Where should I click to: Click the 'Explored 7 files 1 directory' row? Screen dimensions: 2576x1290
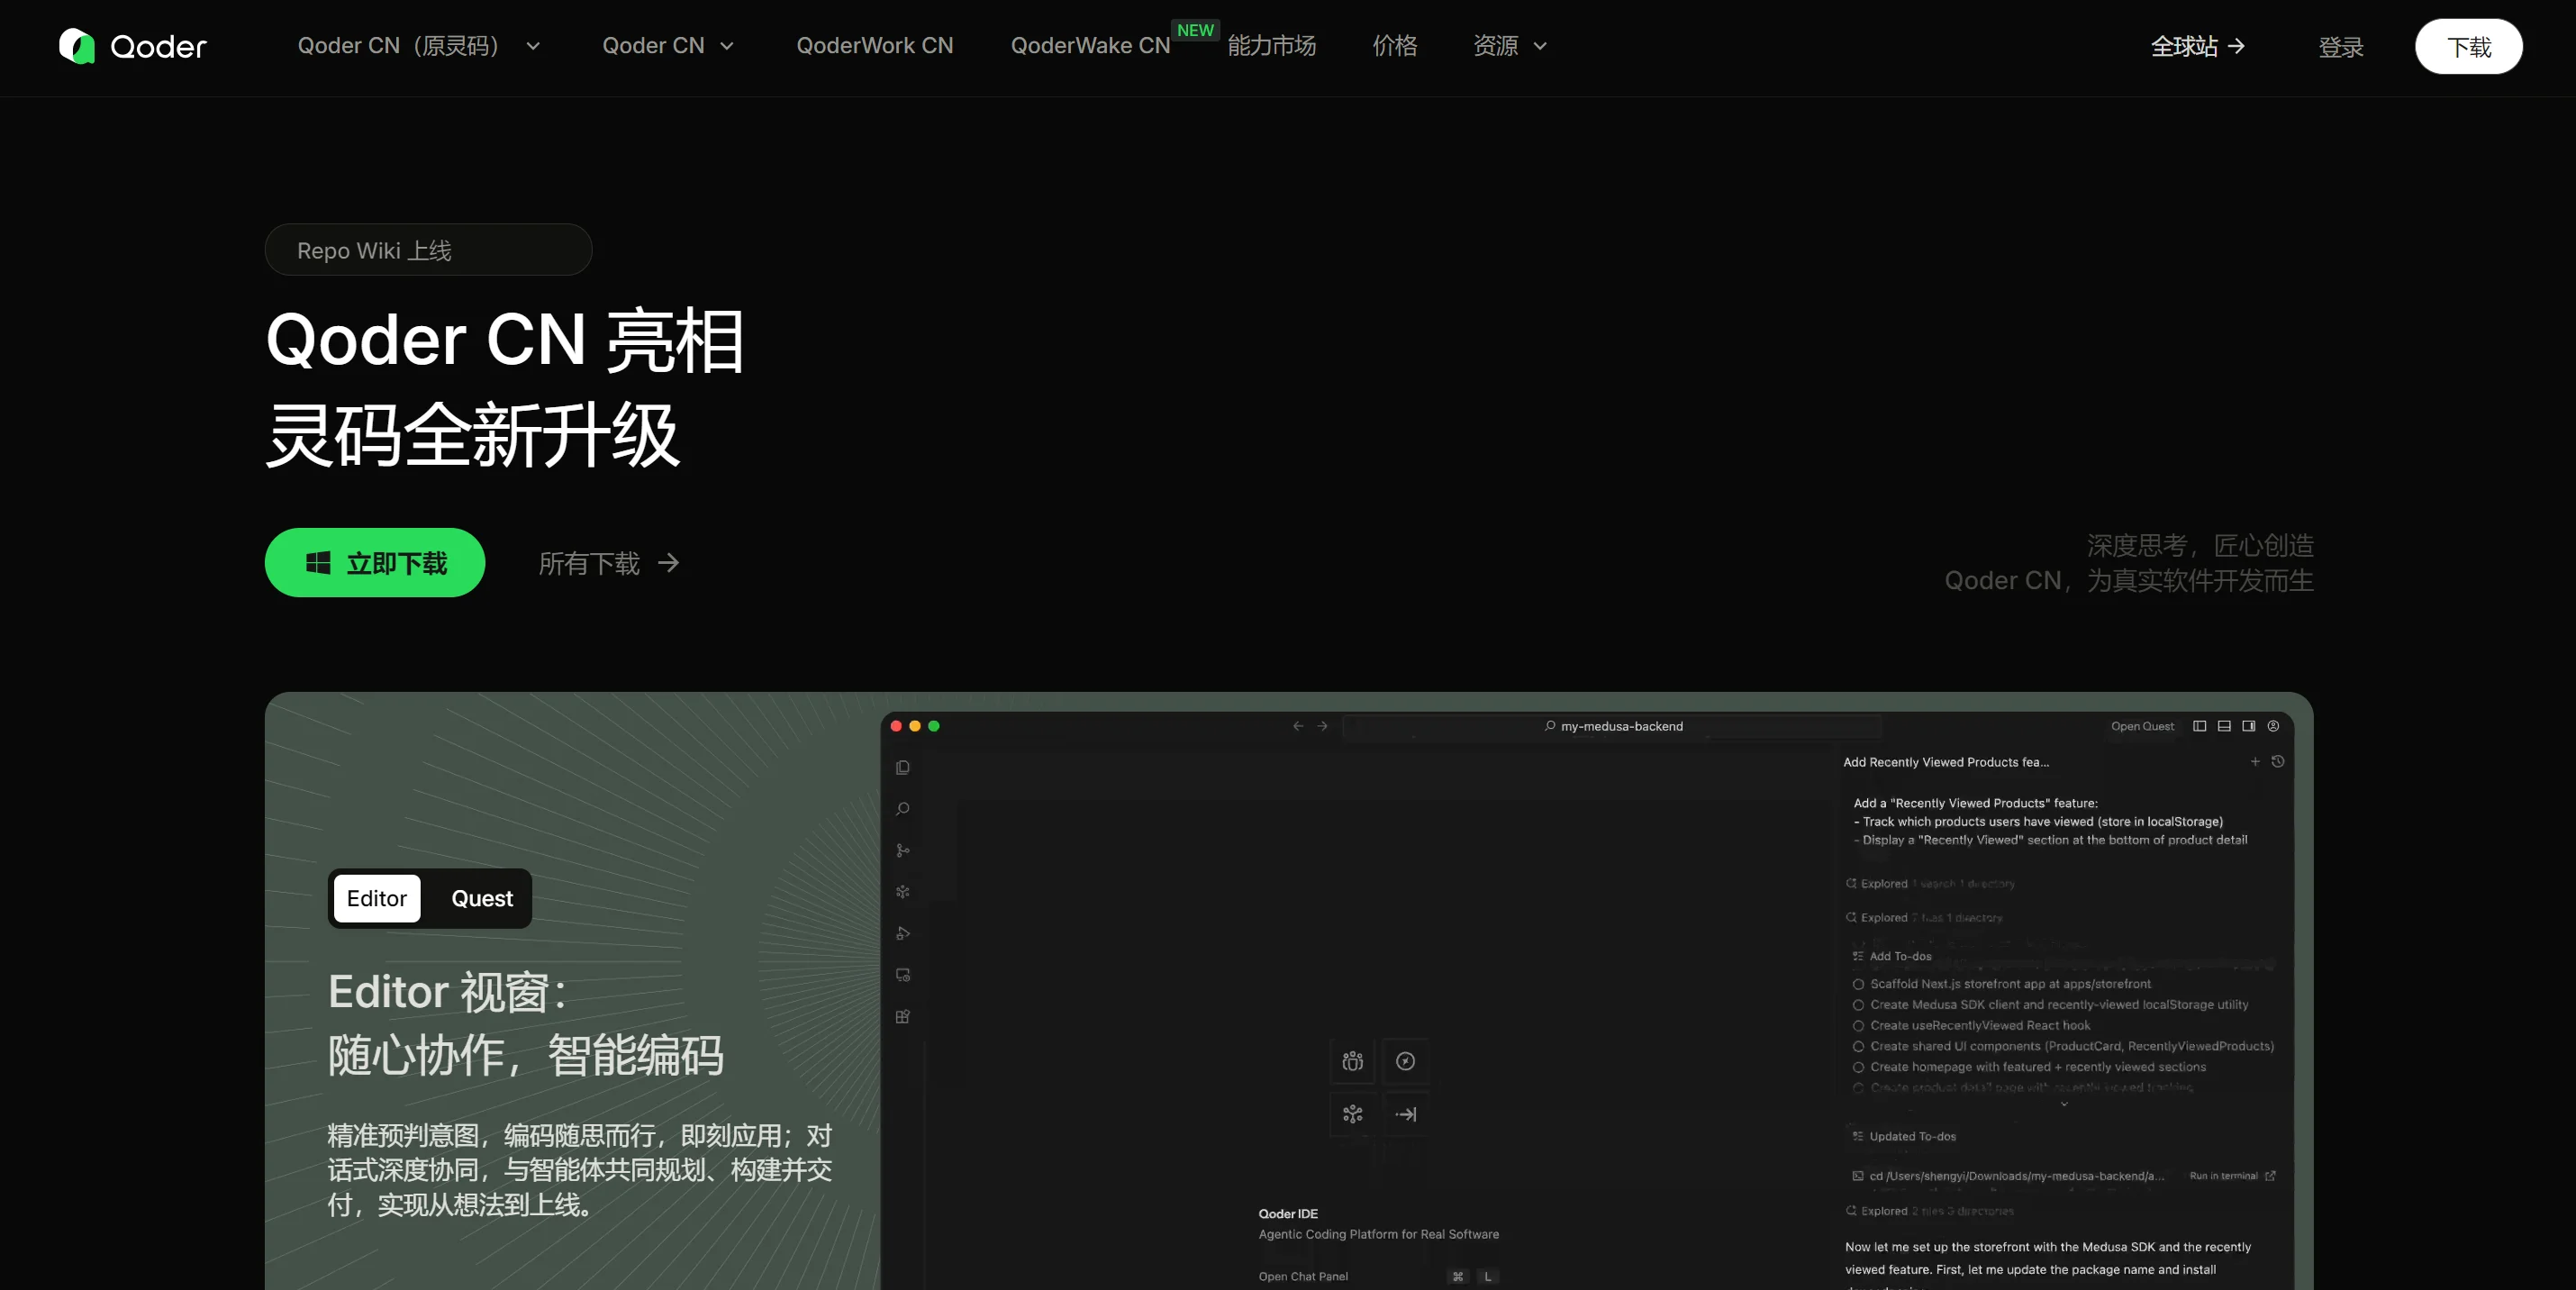click(1924, 917)
